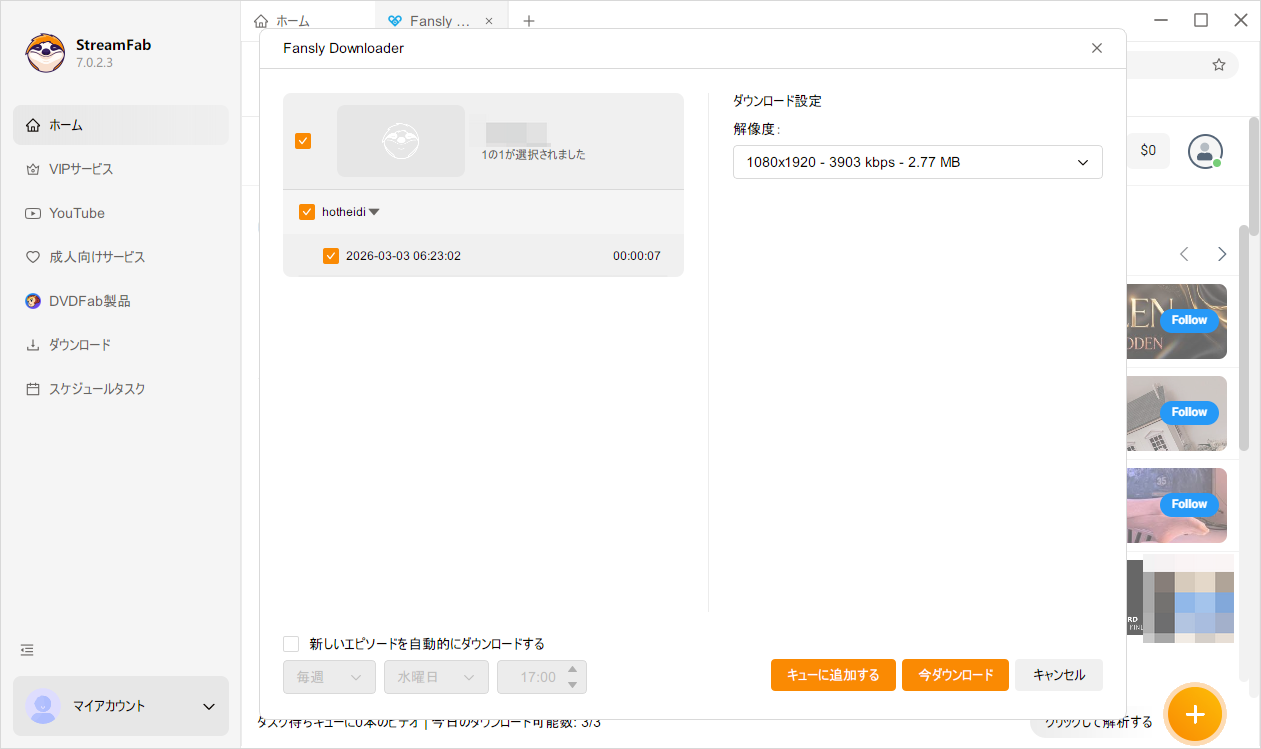Collapse the hotheidi episode list
Screen dimensions: 1261x749
click(x=374, y=211)
